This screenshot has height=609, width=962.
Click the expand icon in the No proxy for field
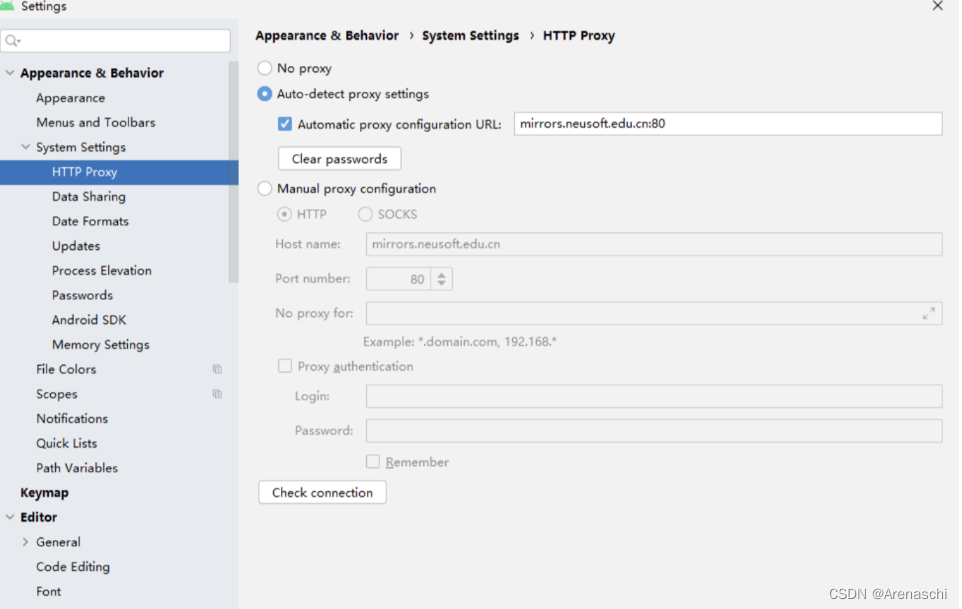pos(929,312)
